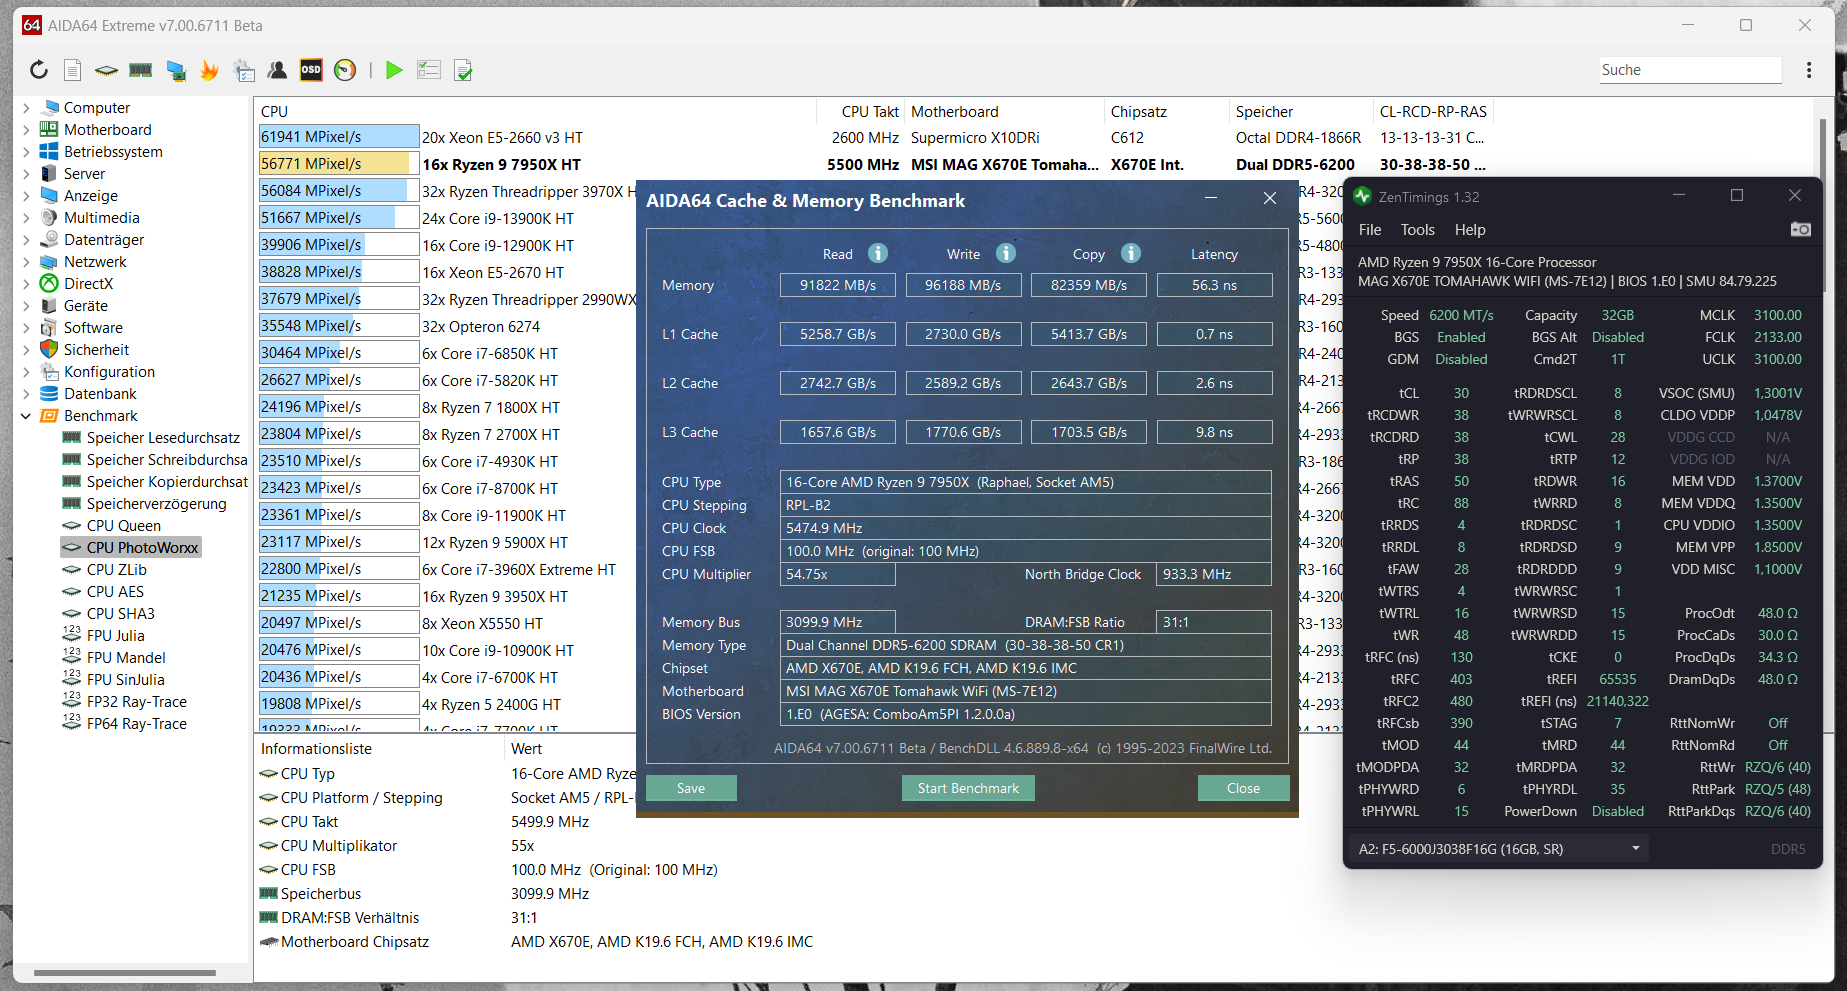Image resolution: width=1847 pixels, height=991 pixels.
Task: Open the preferences gear-checklist toolbar icon
Action: click(244, 70)
